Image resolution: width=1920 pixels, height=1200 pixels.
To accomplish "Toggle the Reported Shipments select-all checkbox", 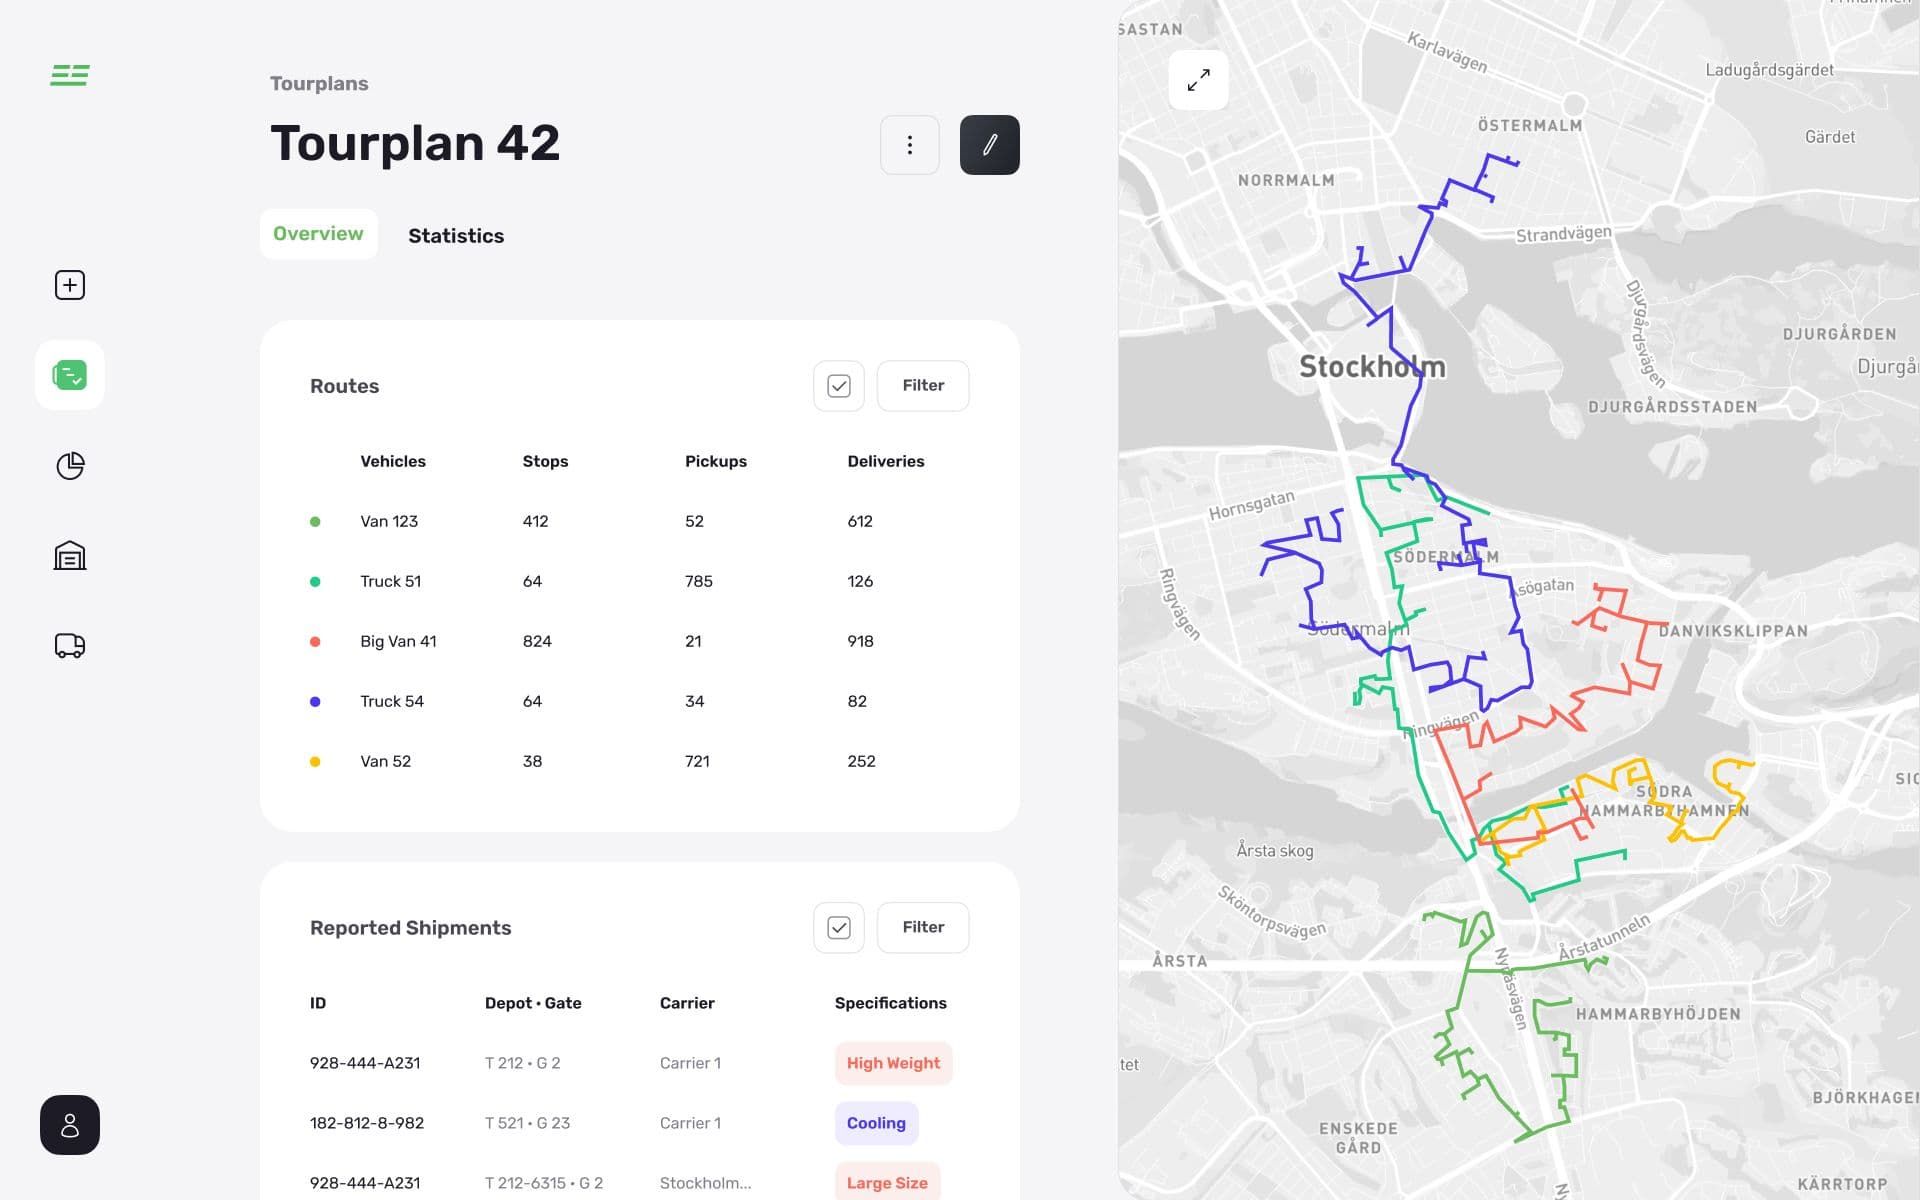I will (x=838, y=928).
